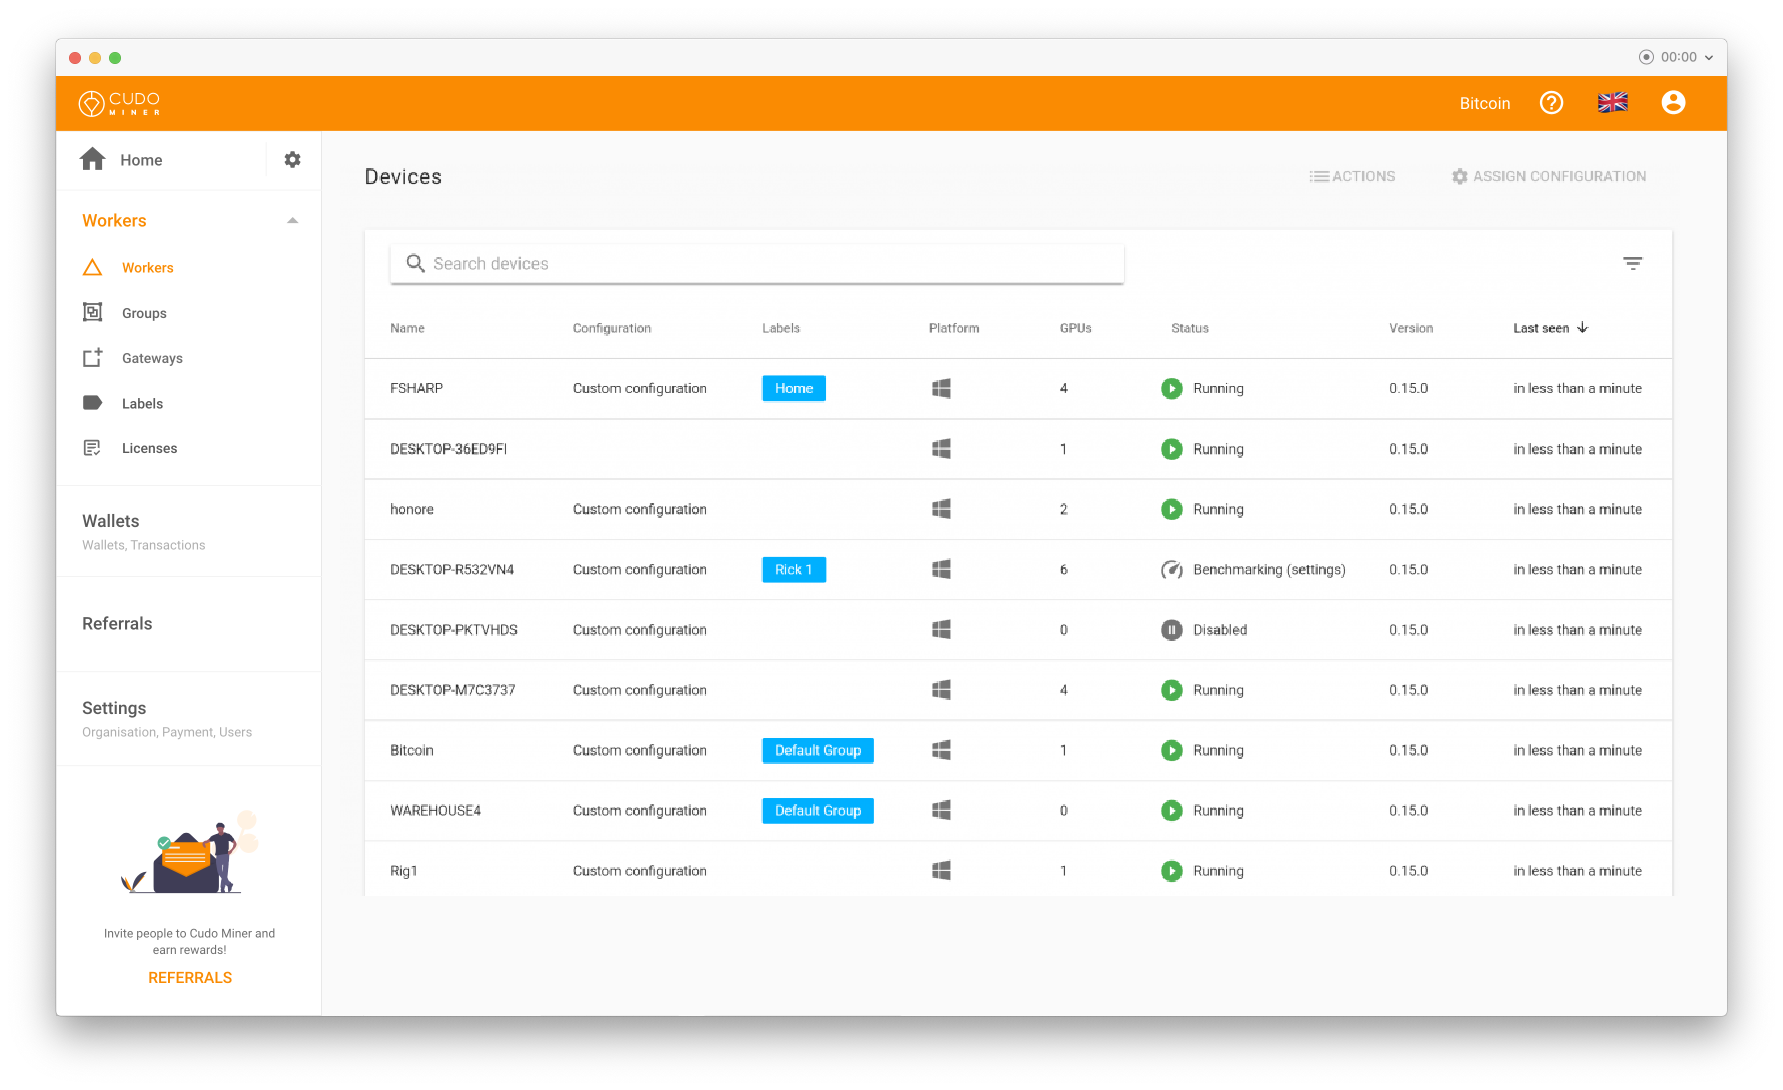Open the timer dropdown showing 00:00
Screen dimensions: 1783x1090
coord(1676,57)
